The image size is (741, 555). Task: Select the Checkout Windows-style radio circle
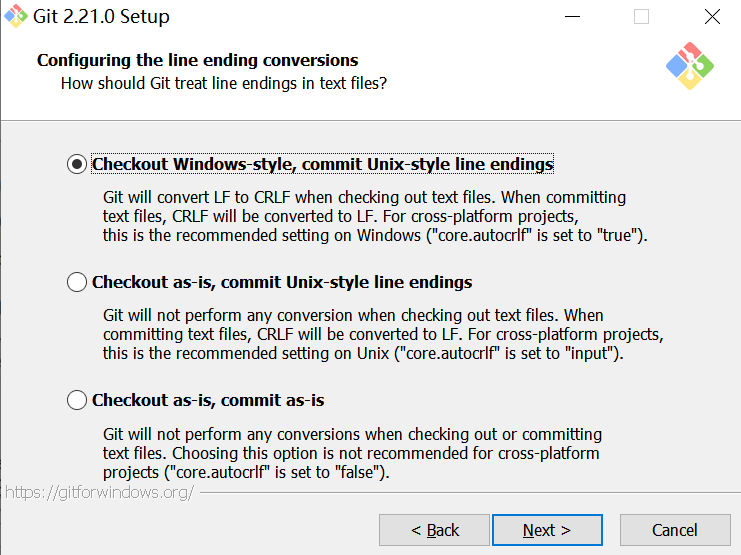pos(77,164)
